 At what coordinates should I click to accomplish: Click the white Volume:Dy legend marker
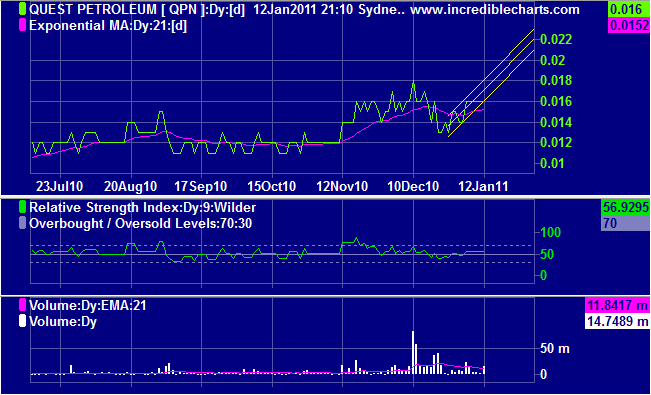(23, 321)
